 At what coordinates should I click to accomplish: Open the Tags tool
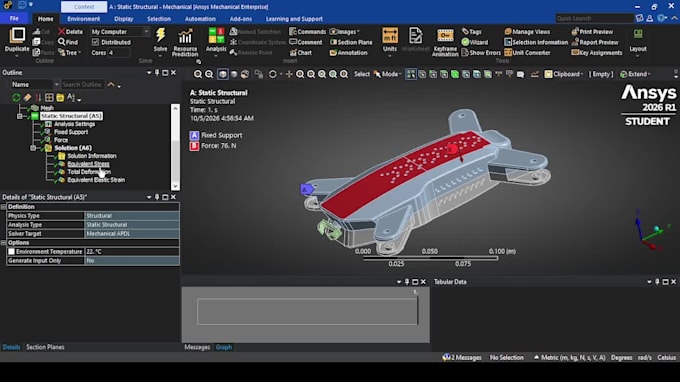click(x=472, y=32)
